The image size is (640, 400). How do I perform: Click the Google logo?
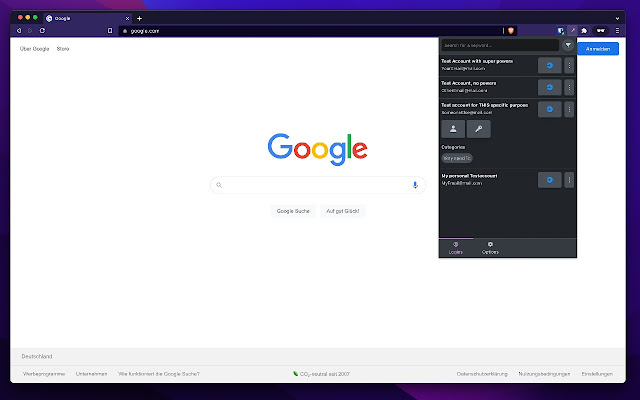click(318, 149)
